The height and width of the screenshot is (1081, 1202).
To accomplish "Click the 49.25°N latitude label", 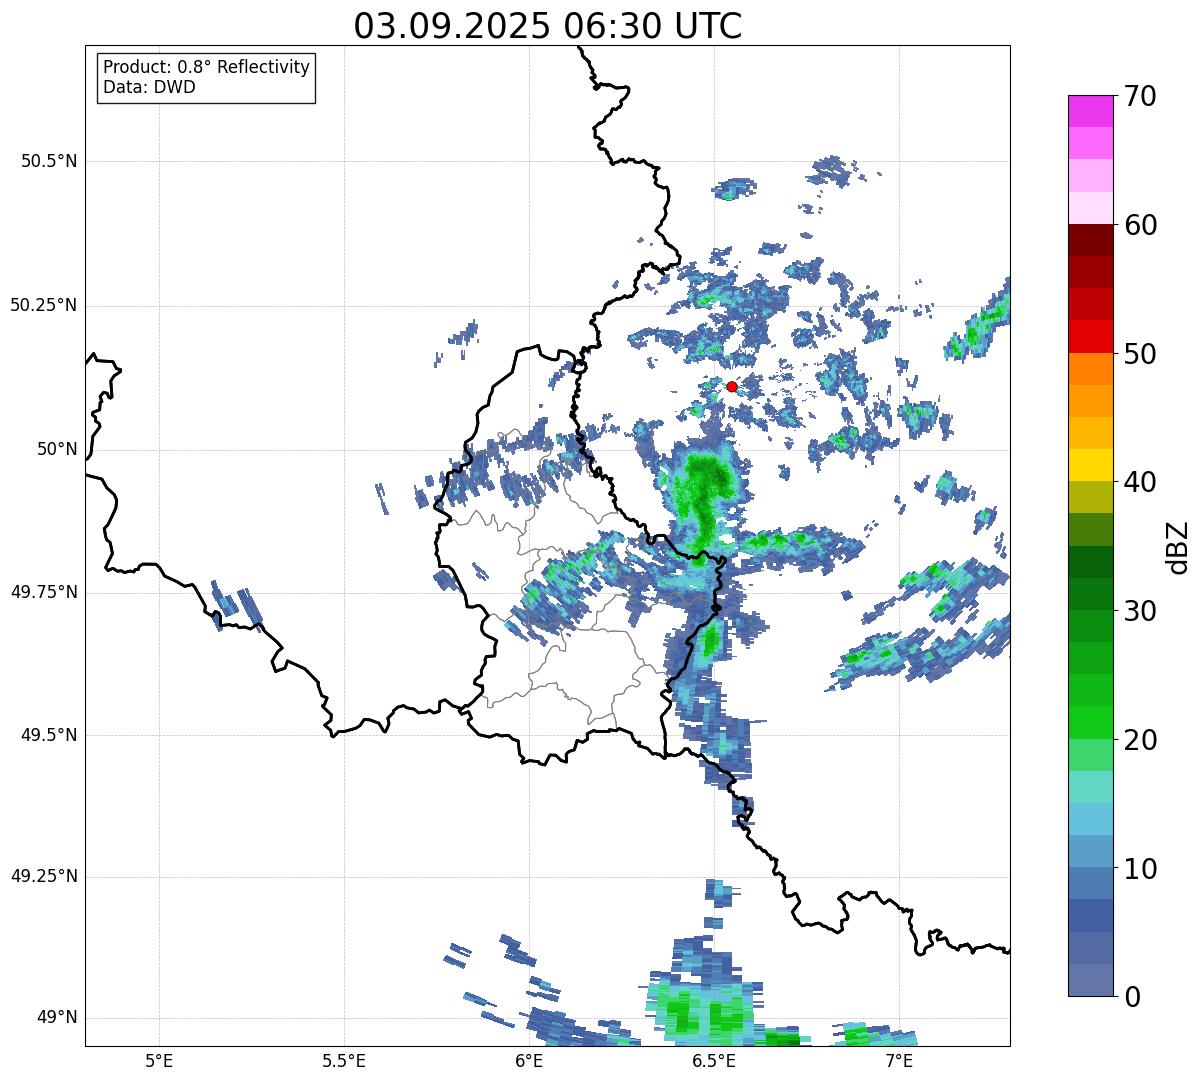I will [x=44, y=876].
